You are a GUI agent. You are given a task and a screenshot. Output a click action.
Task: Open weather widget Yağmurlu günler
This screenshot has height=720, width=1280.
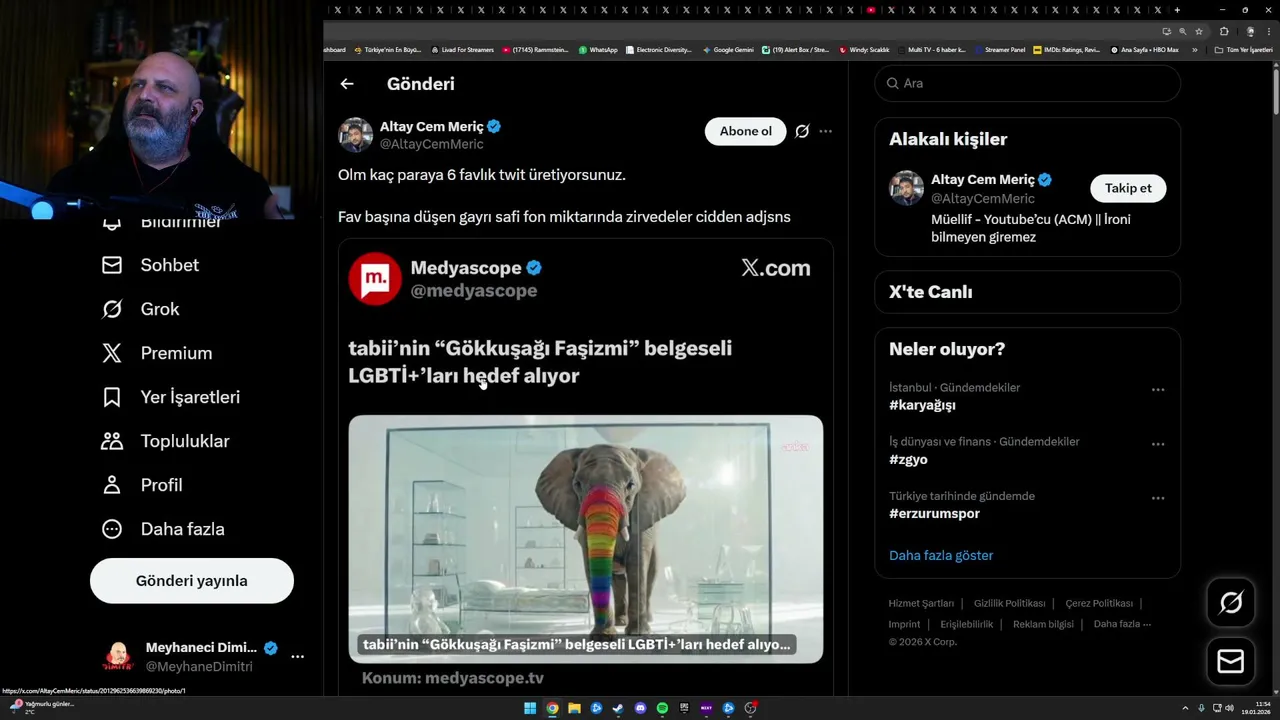click(x=40, y=707)
